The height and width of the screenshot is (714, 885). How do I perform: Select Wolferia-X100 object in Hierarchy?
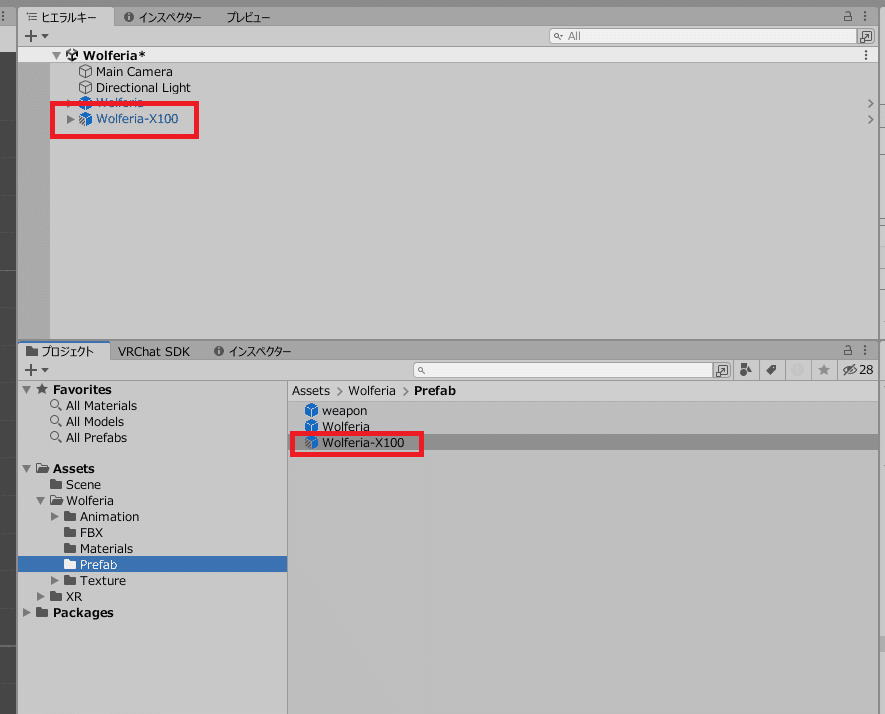pyautogui.click(x=137, y=119)
